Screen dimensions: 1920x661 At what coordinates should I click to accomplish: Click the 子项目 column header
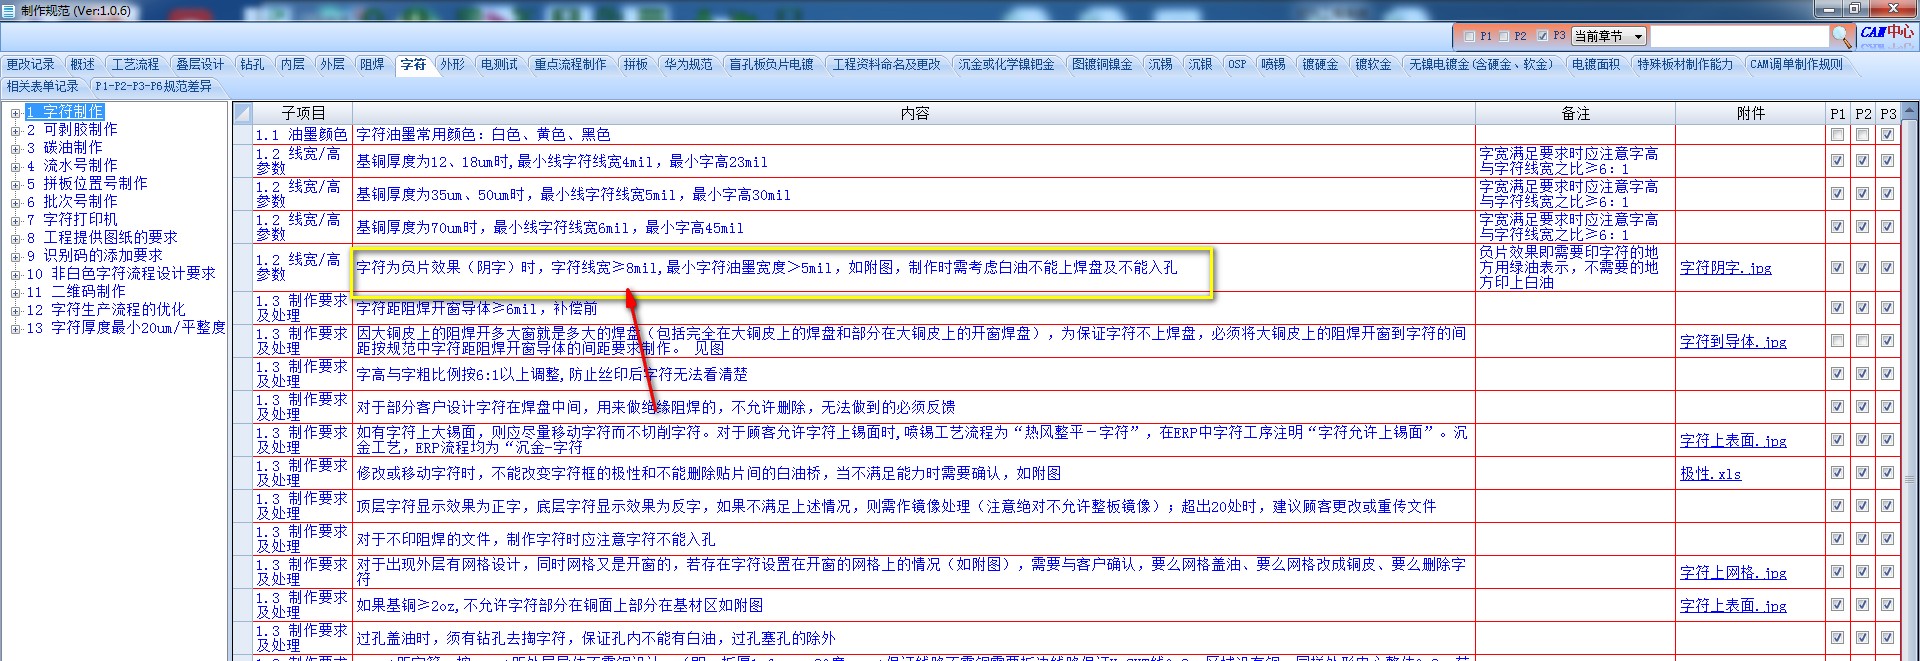pyautogui.click(x=303, y=113)
